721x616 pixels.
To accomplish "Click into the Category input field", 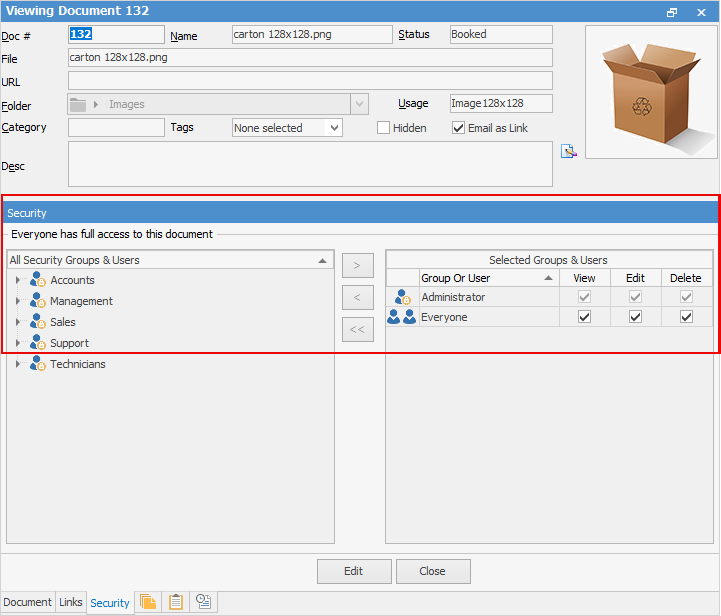I will pos(116,128).
